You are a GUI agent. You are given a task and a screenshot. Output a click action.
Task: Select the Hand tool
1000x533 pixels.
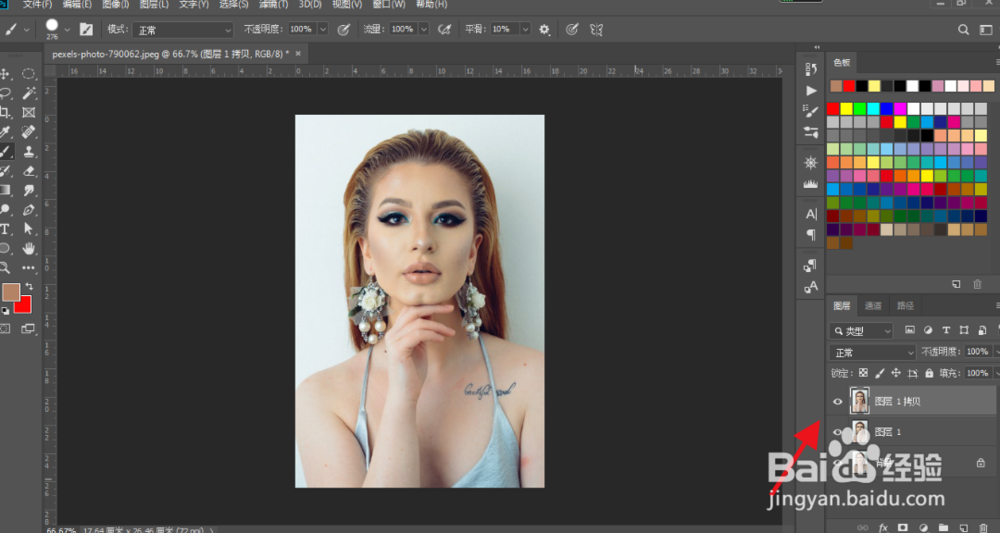pos(29,248)
